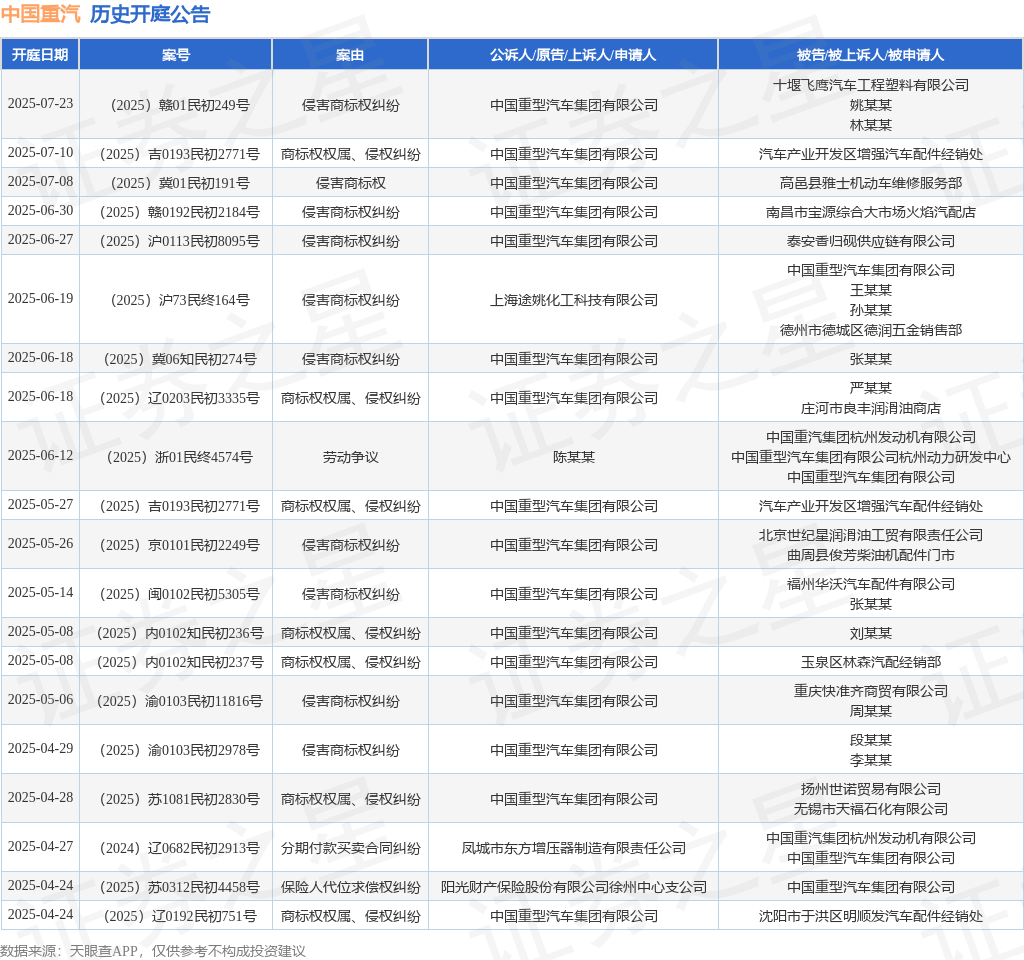Screen dimensions: 1024x960
Task: Click the date 2025-06-19
Action: [40, 298]
